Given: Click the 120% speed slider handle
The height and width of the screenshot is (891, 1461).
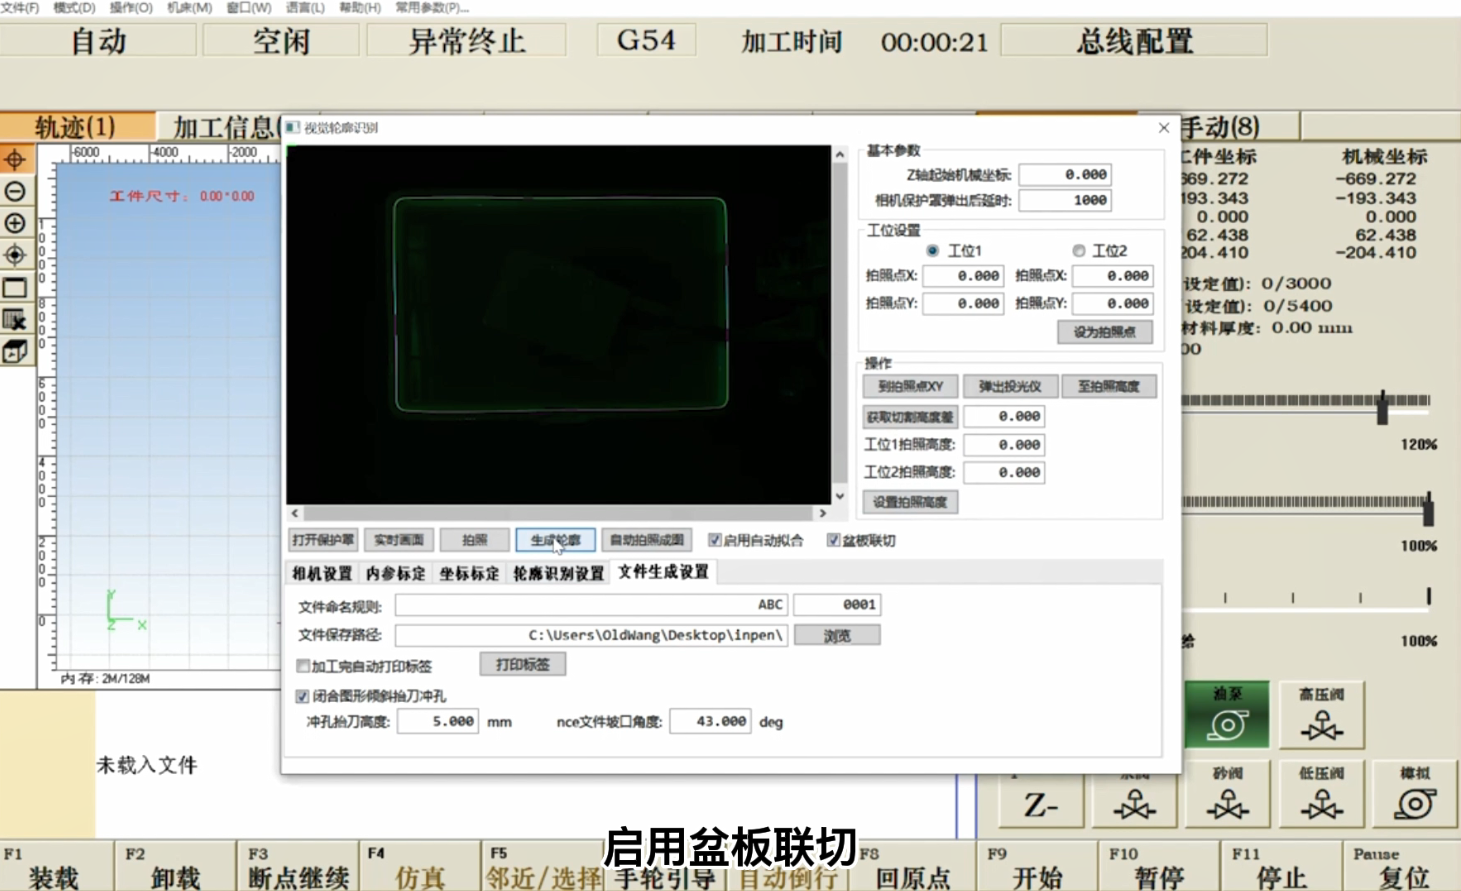Looking at the screenshot, I should [1382, 406].
